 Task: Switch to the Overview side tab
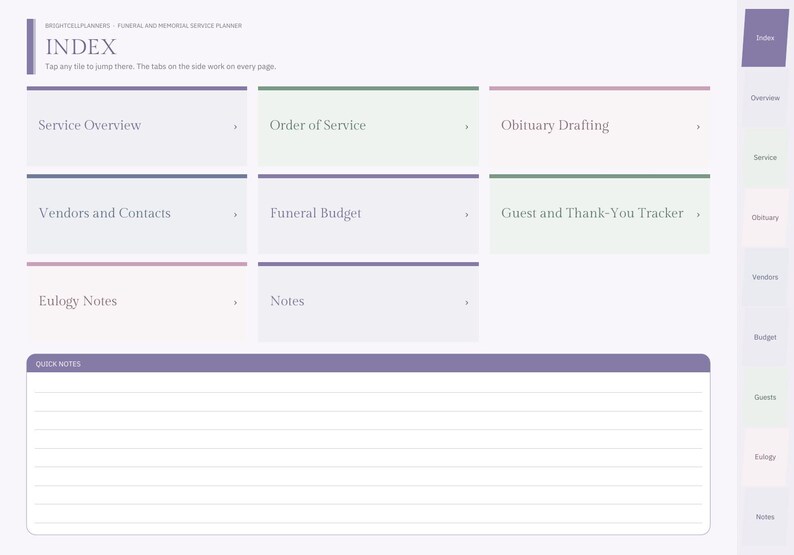coord(765,98)
